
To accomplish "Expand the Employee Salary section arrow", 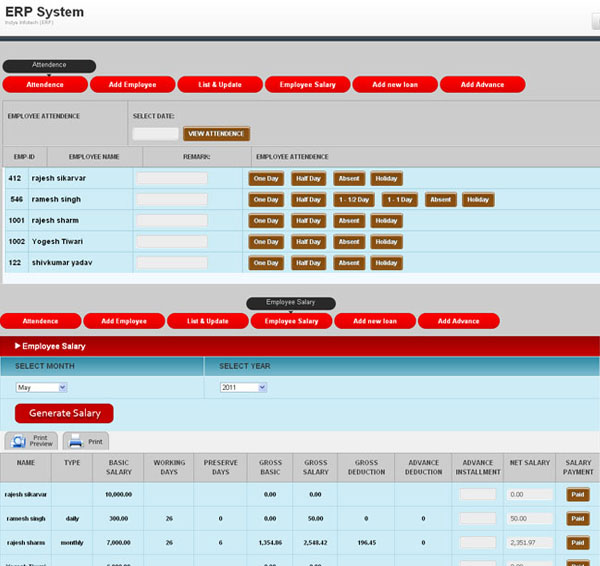I will pyautogui.click(x=17, y=346).
